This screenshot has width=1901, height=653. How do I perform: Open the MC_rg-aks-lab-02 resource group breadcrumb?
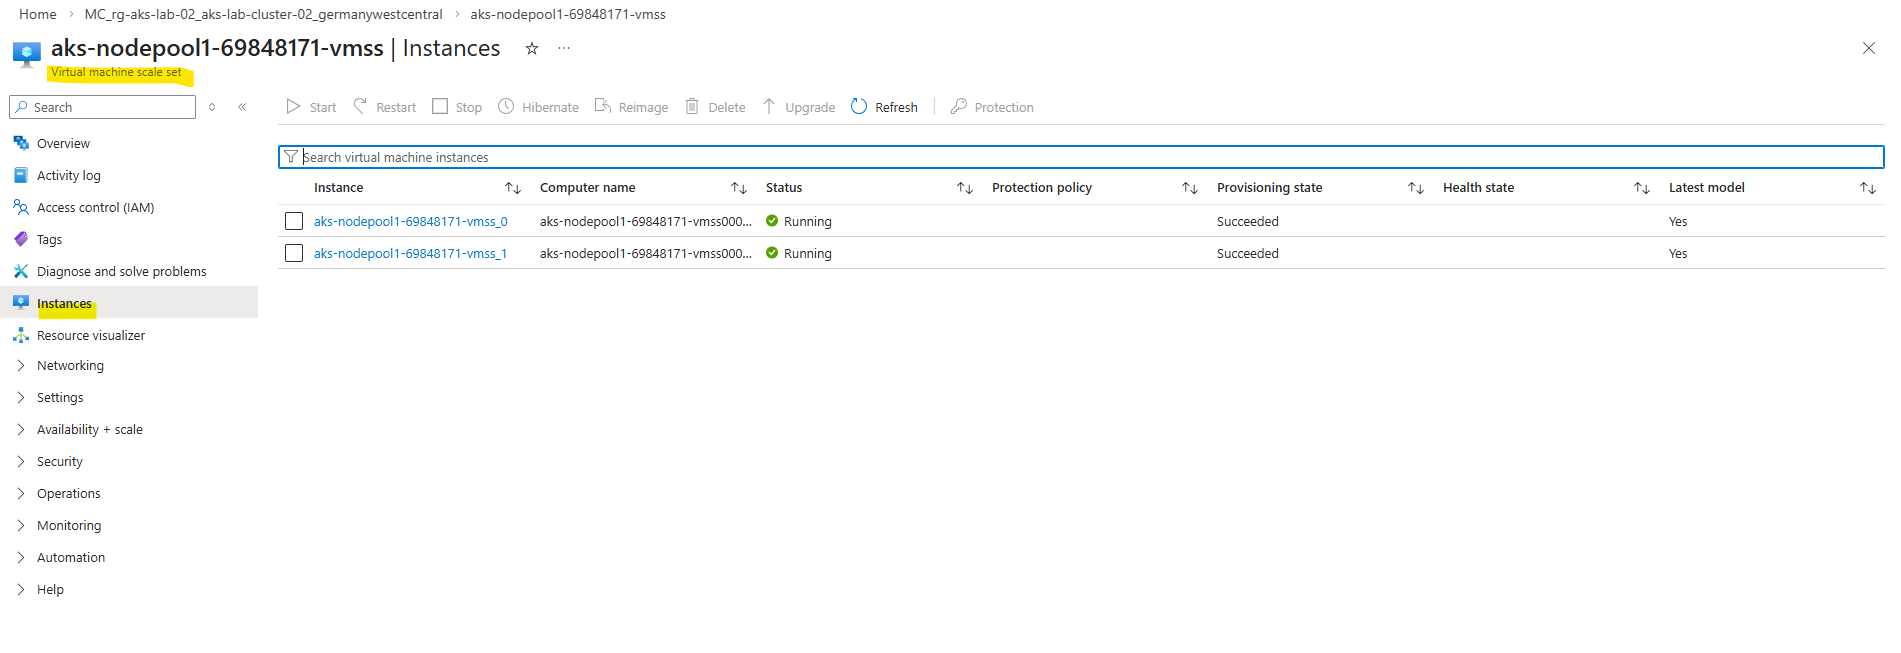[263, 14]
